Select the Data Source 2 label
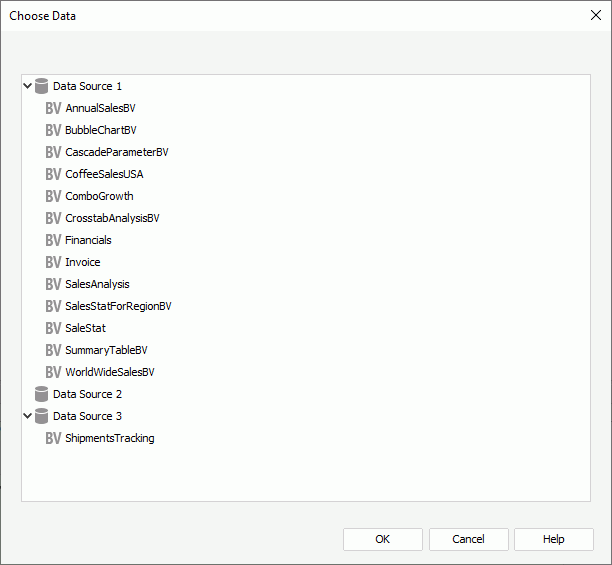The width and height of the screenshot is (612, 565). pyautogui.click(x=87, y=394)
